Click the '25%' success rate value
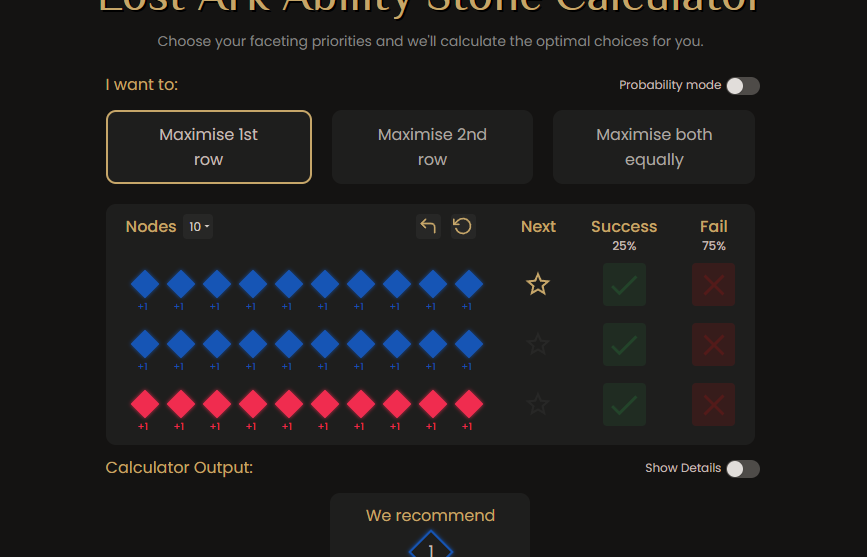The width and height of the screenshot is (867, 557). 624,246
